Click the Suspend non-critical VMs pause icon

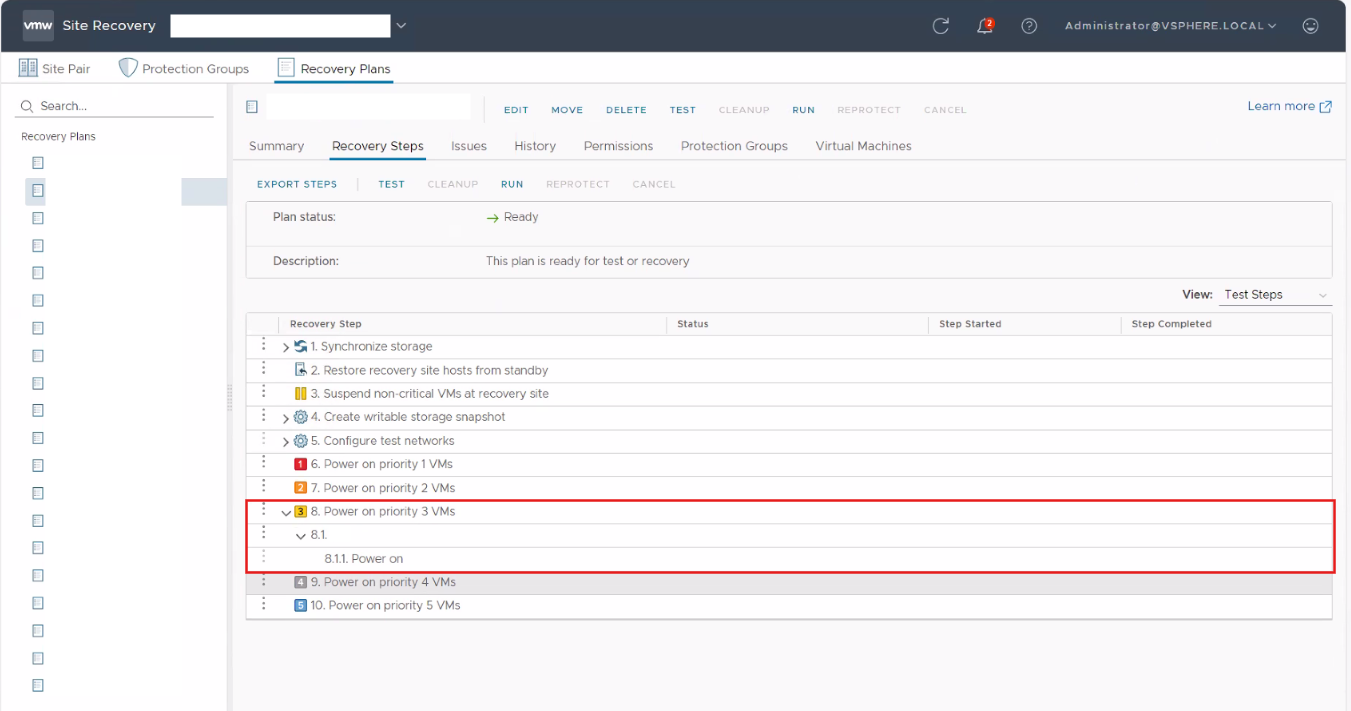[x=300, y=394]
